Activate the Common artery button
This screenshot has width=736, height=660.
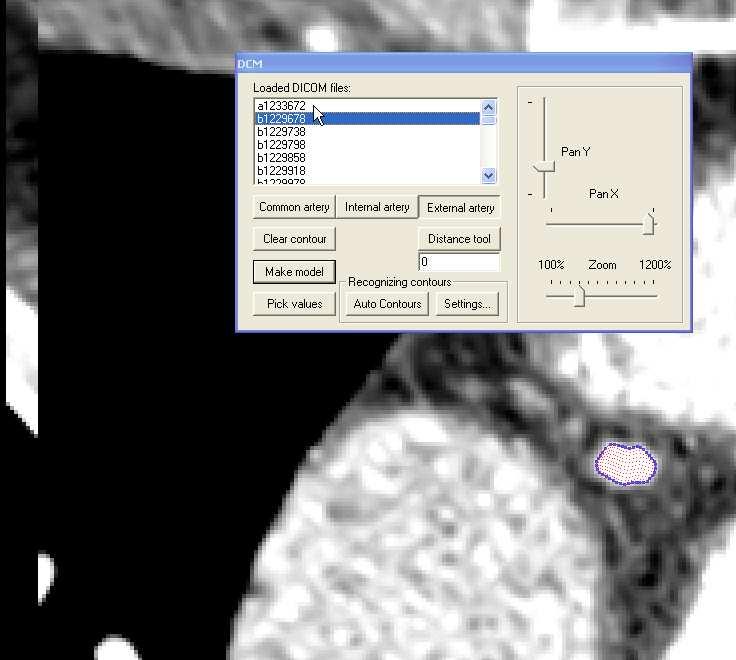pos(294,207)
